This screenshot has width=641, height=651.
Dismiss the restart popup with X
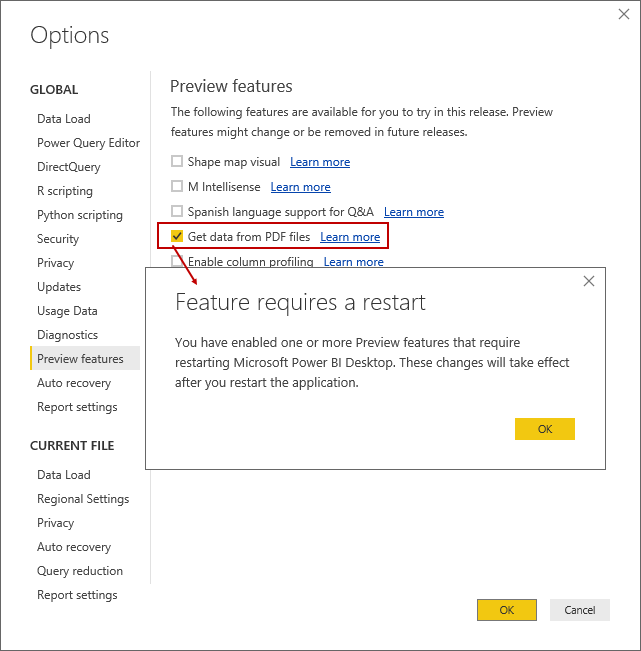(x=589, y=281)
